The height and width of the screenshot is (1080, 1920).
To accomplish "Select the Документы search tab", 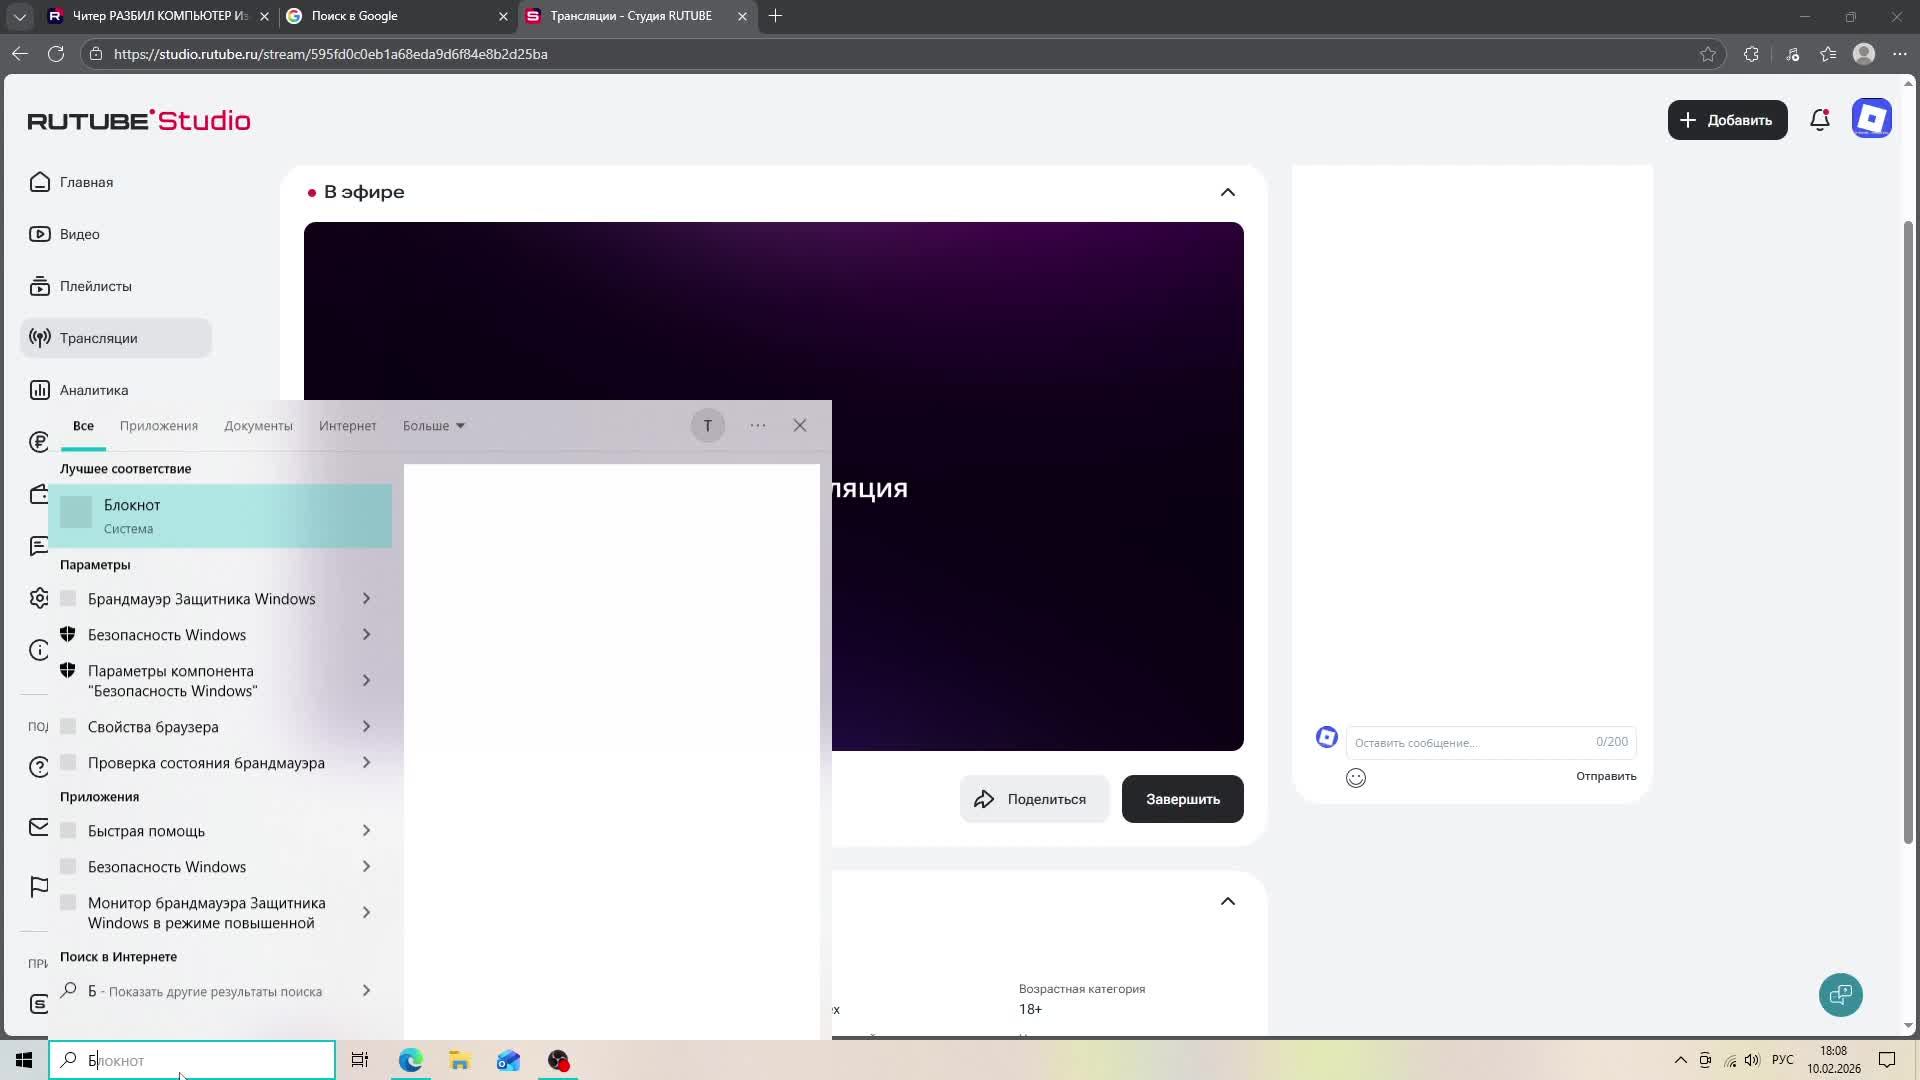I will [x=258, y=426].
